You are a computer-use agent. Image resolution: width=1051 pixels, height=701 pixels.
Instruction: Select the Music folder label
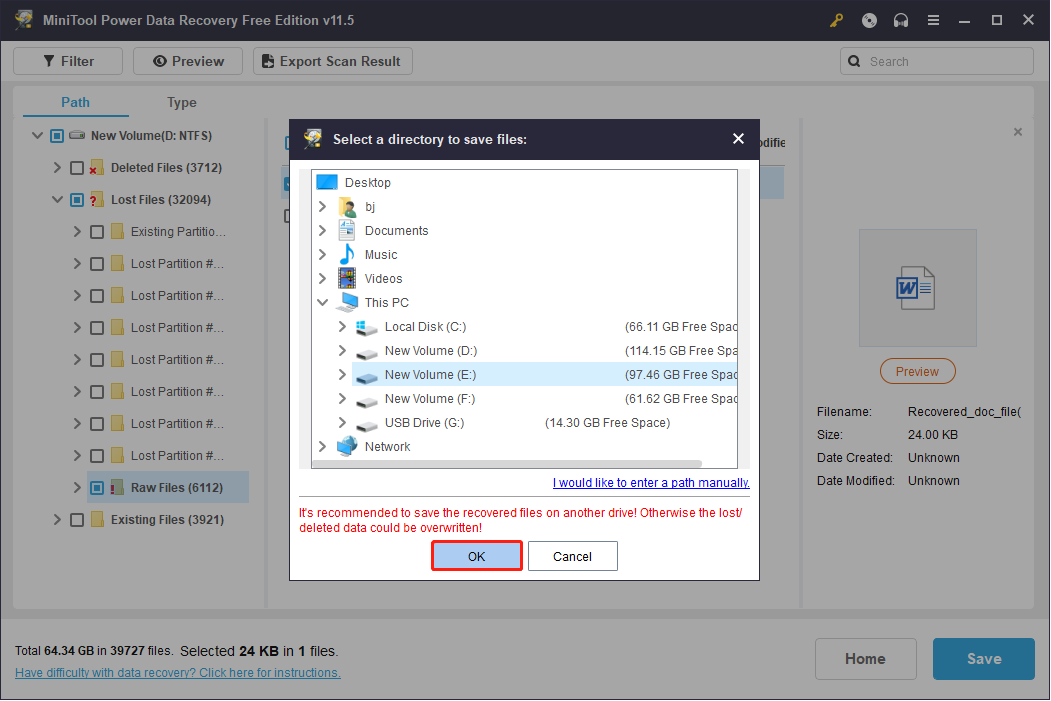pos(381,255)
